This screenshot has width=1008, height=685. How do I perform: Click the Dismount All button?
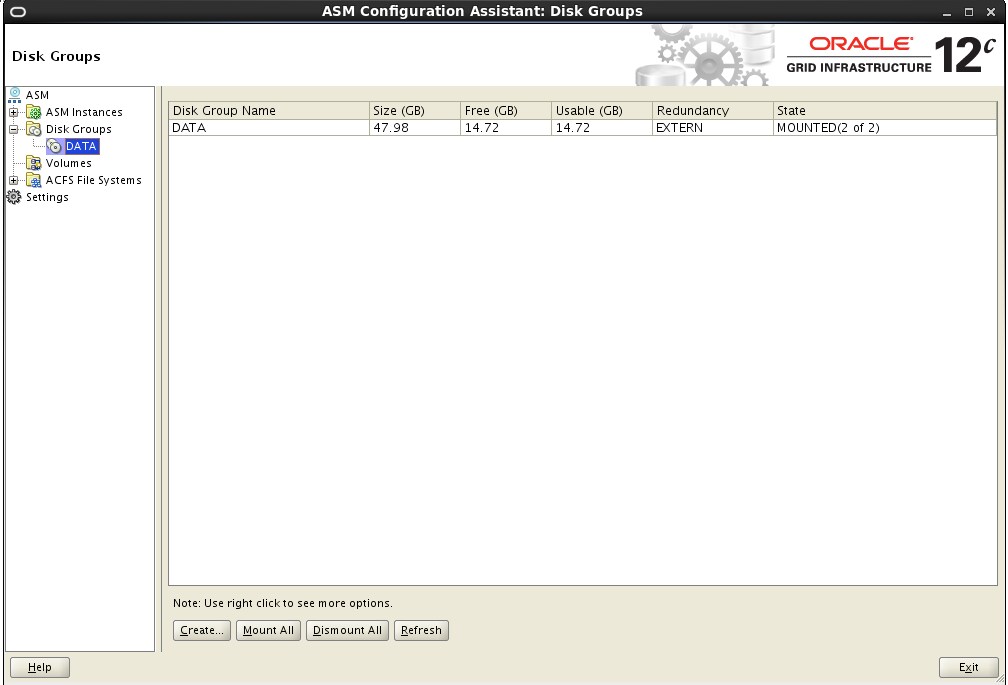(347, 630)
